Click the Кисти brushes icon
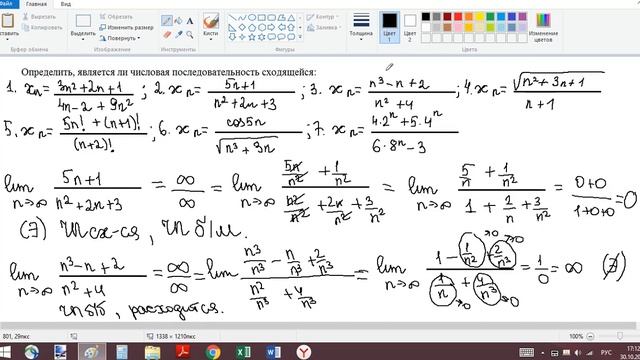The image size is (640, 360). pyautogui.click(x=211, y=21)
